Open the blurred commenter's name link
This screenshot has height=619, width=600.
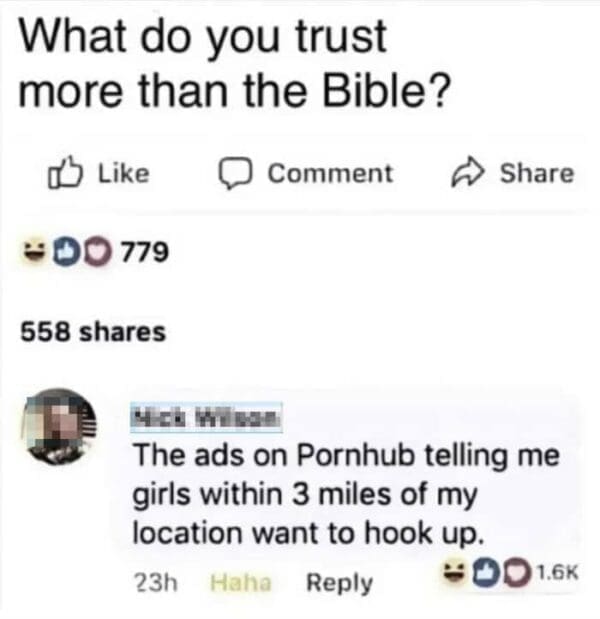coord(206,417)
